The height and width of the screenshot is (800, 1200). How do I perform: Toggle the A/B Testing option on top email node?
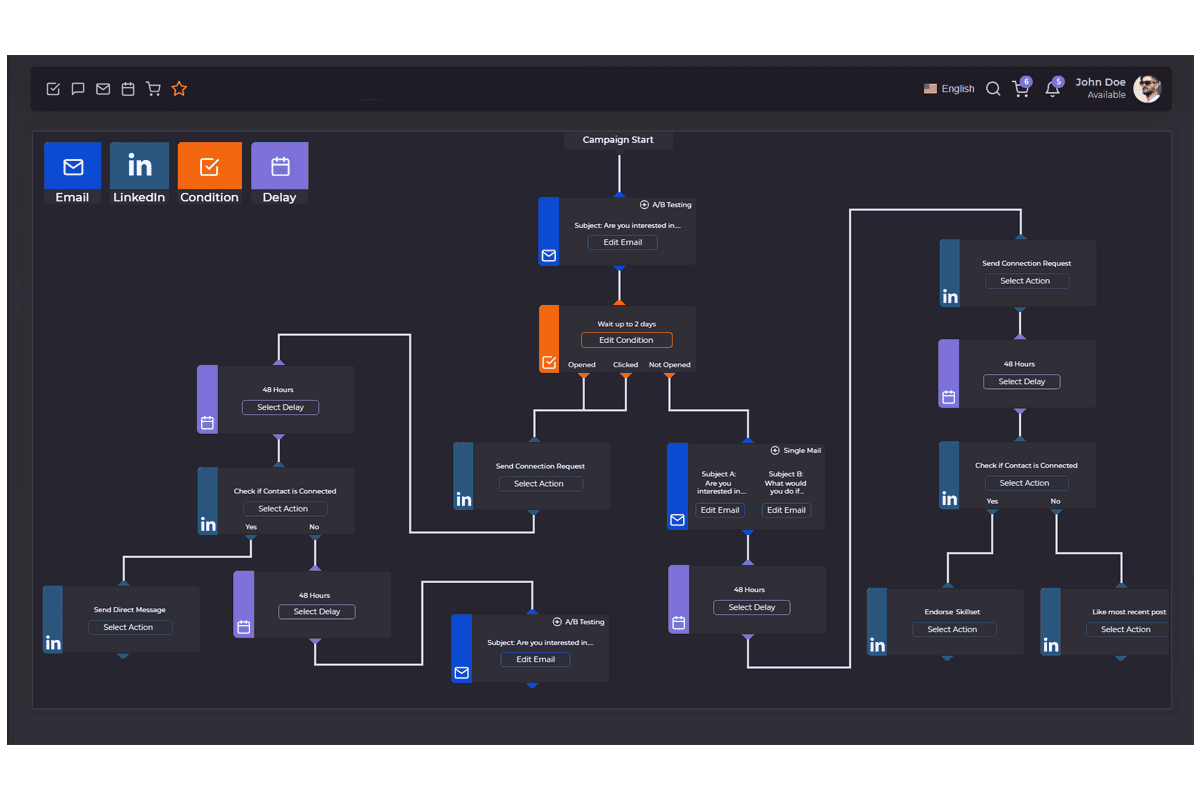(666, 205)
